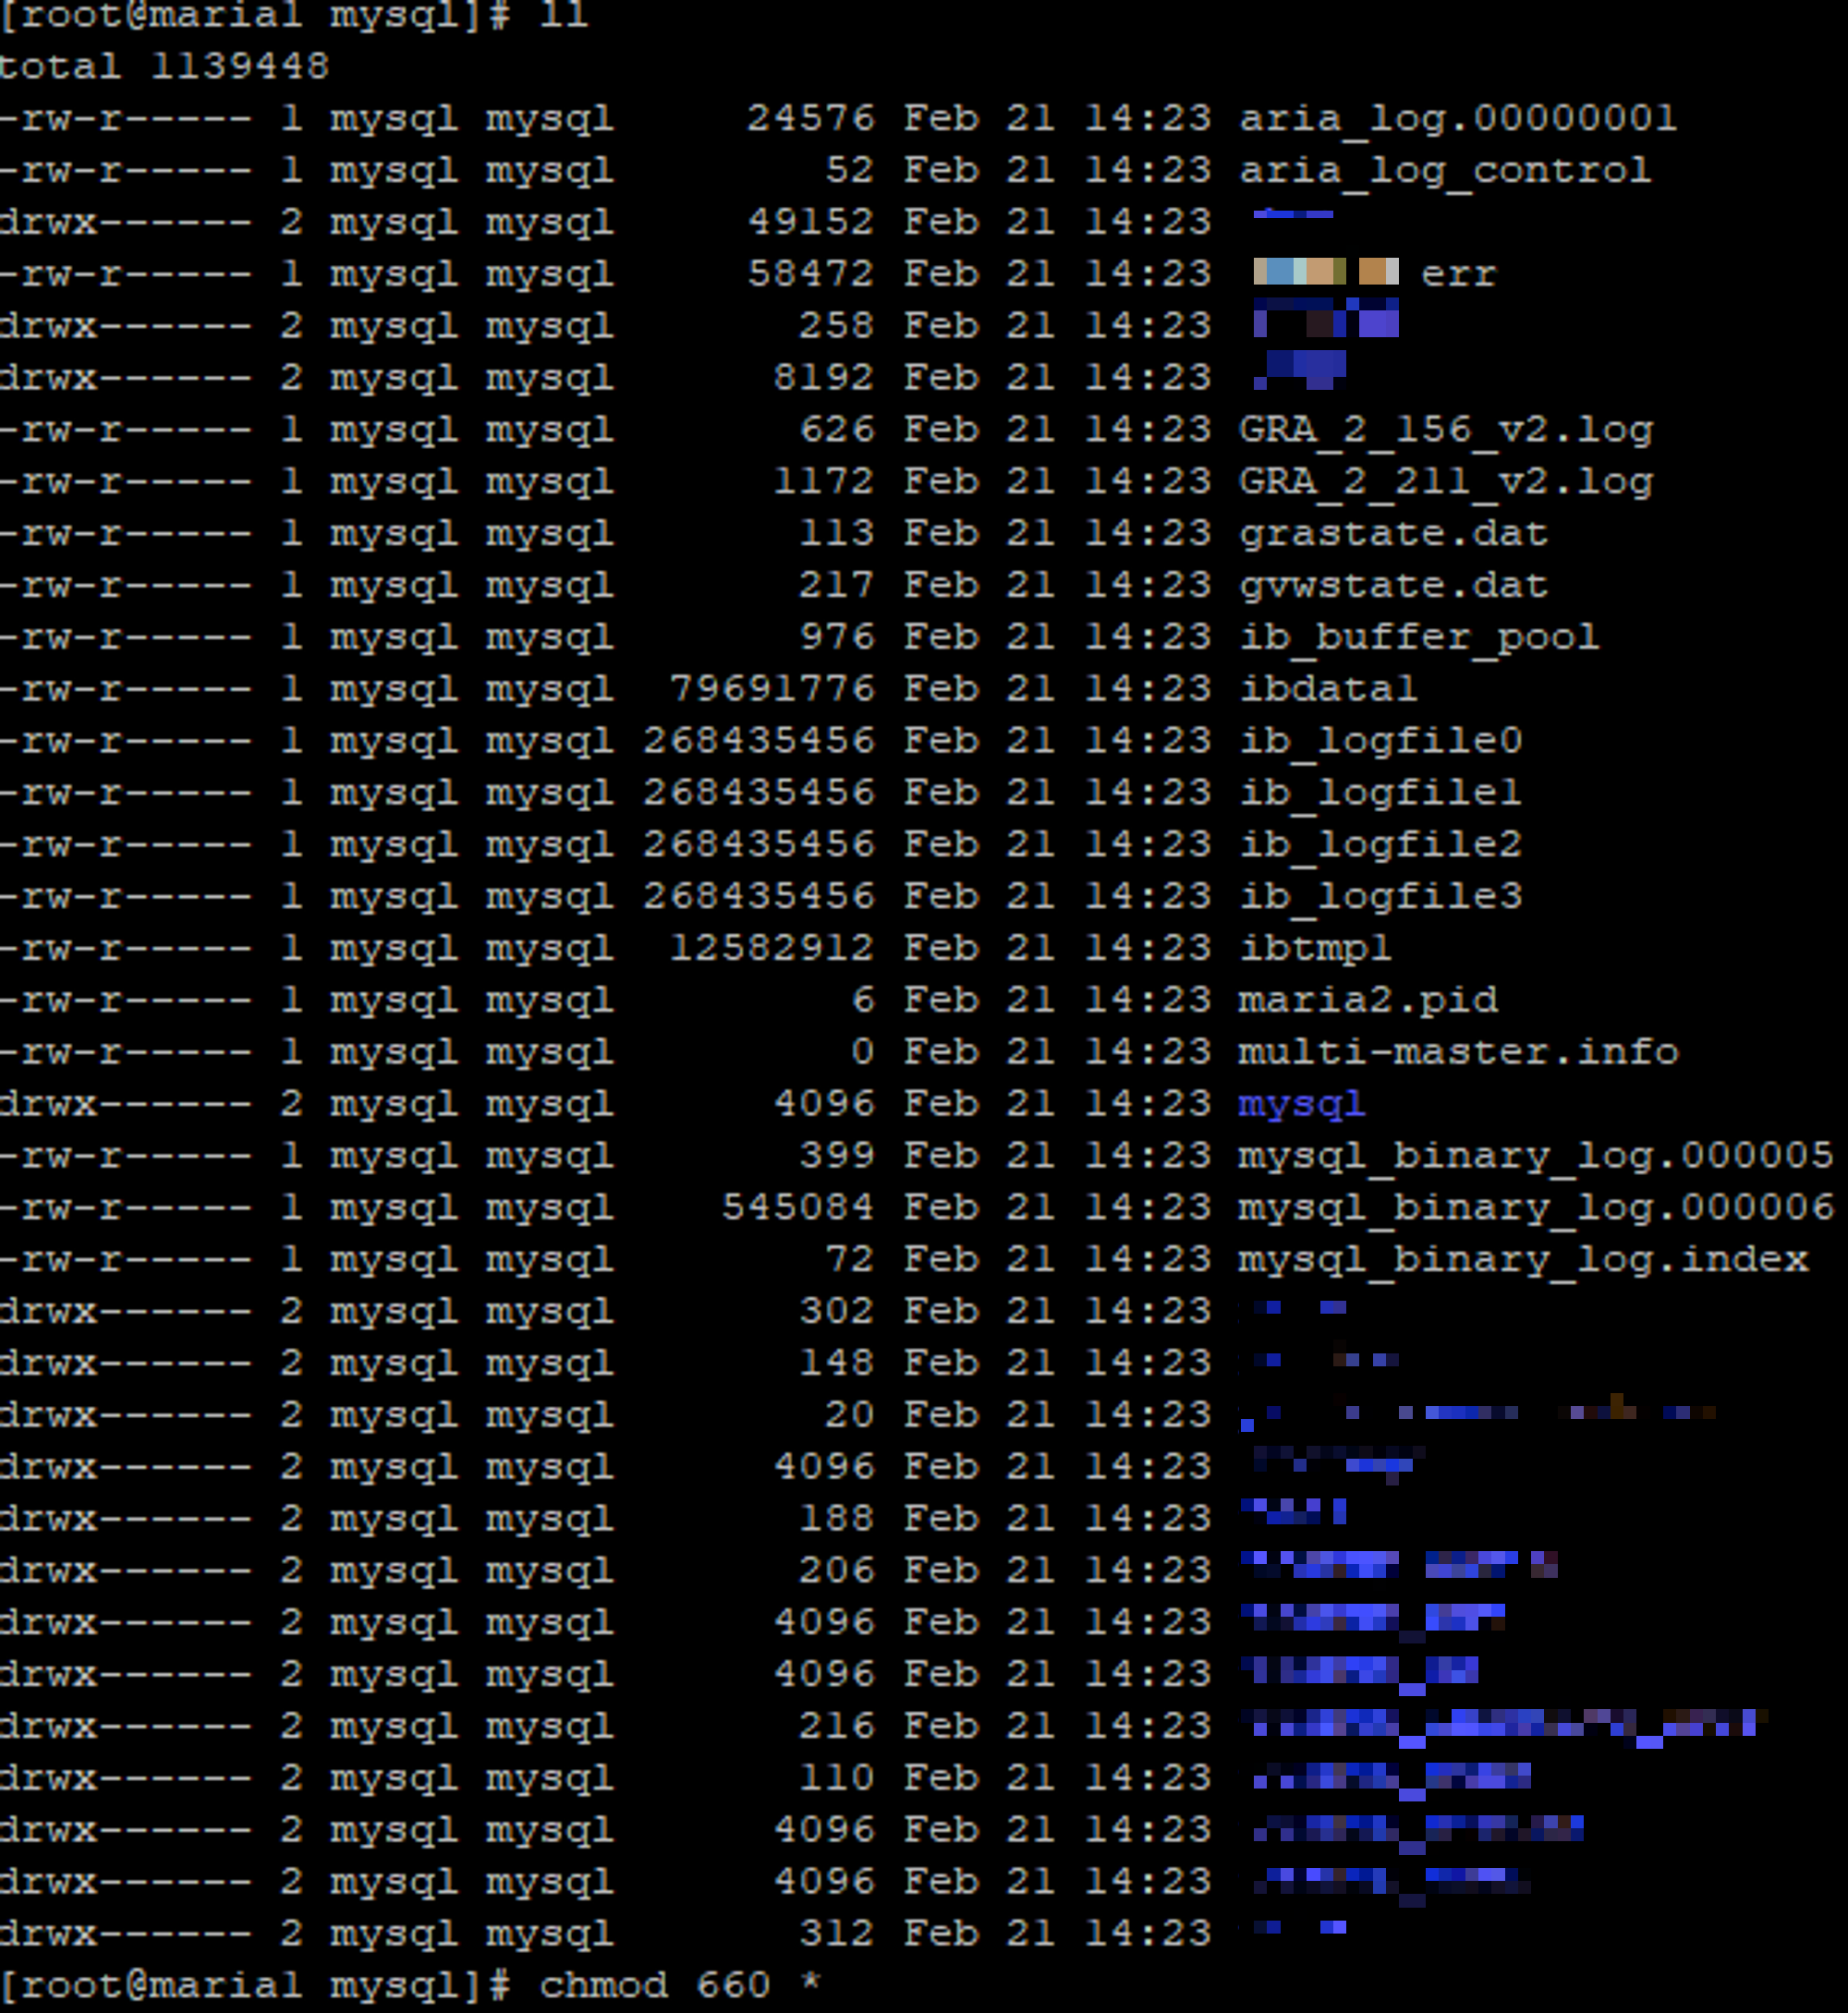1848x2013 pixels.
Task: Click the ib_logfile0 filename
Action: [1380, 741]
